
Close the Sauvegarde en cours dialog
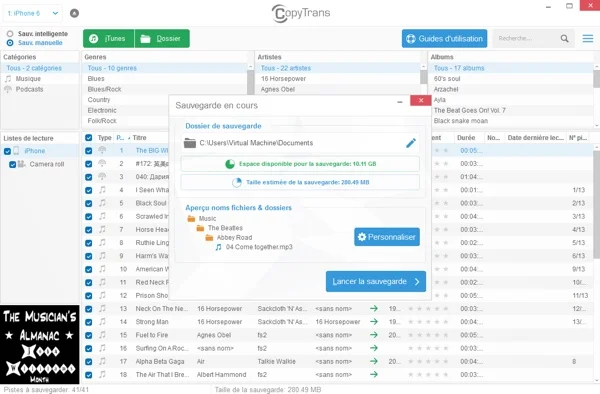click(421, 101)
